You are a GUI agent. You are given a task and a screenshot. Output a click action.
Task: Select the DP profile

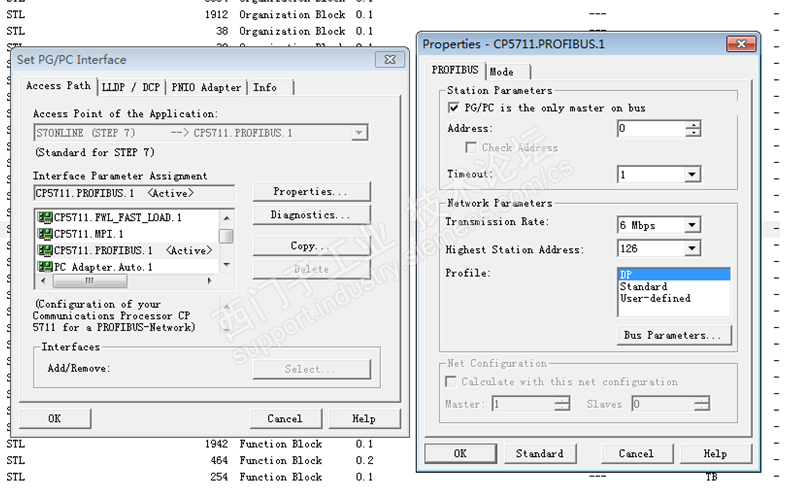[x=674, y=275]
